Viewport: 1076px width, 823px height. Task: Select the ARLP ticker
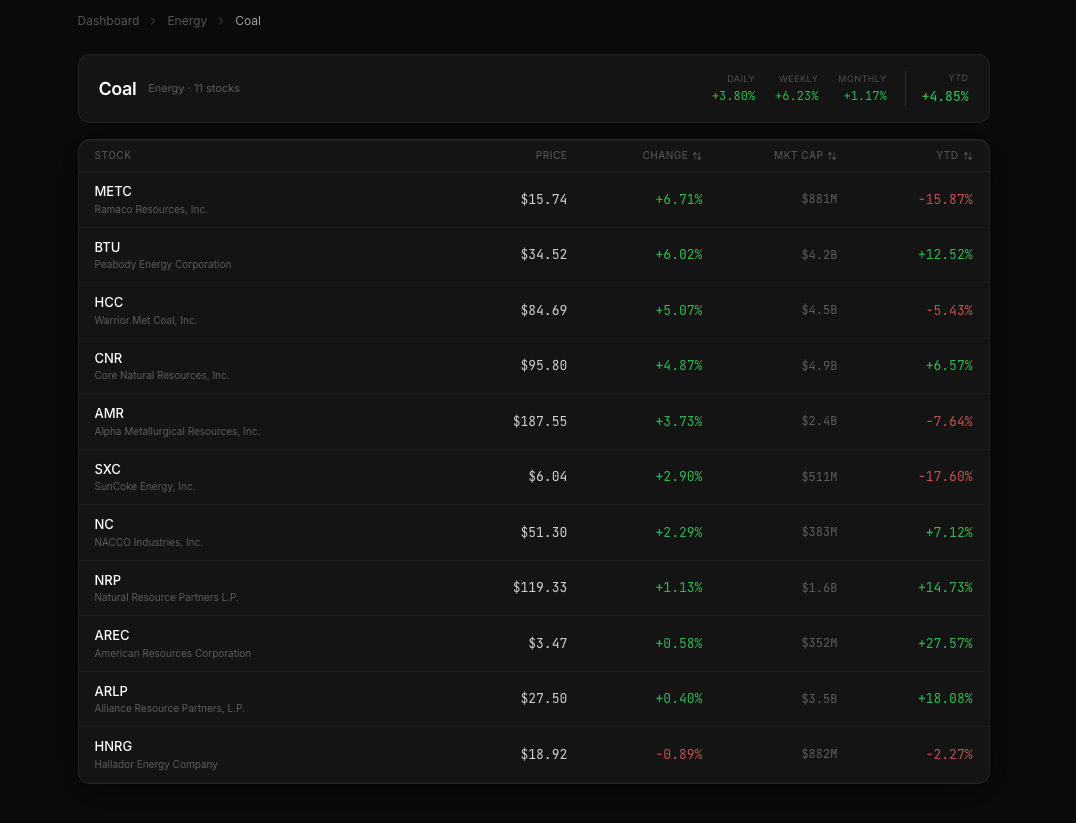[111, 691]
